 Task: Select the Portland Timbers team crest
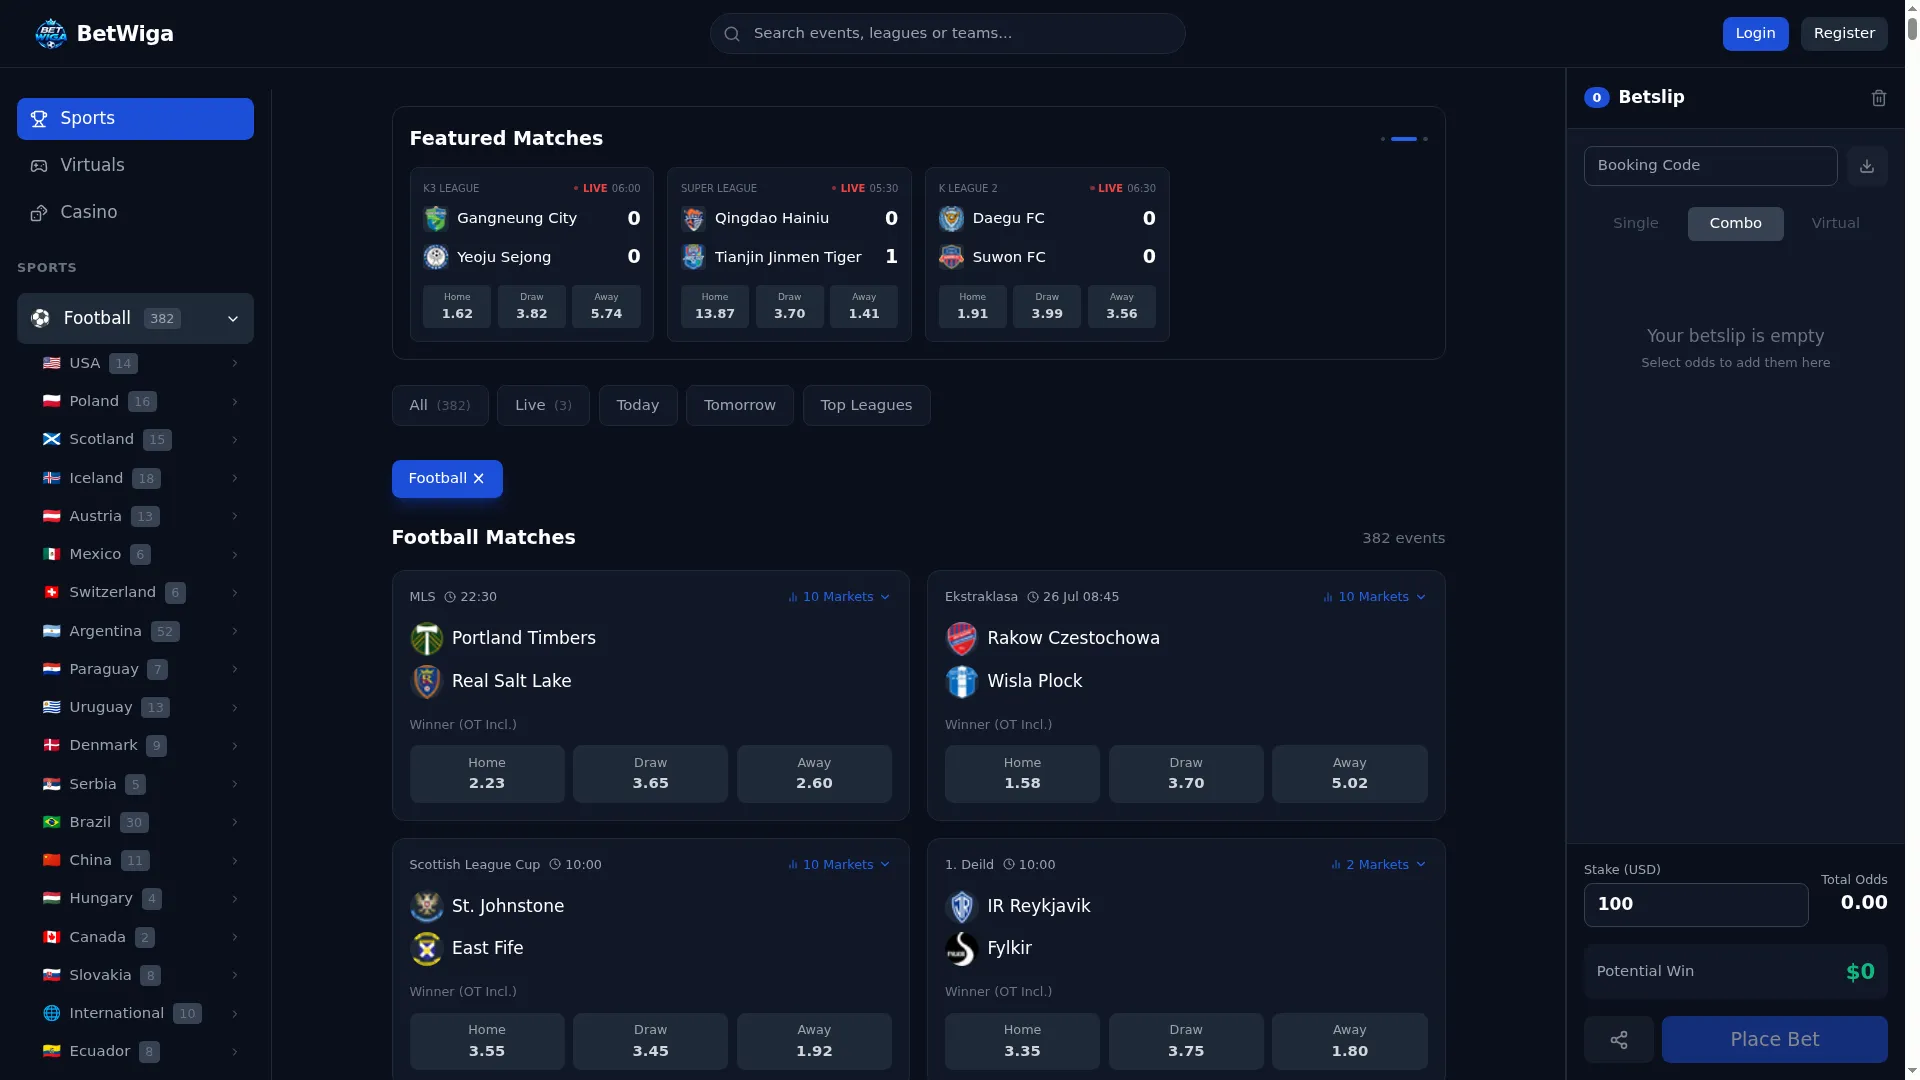pos(426,638)
